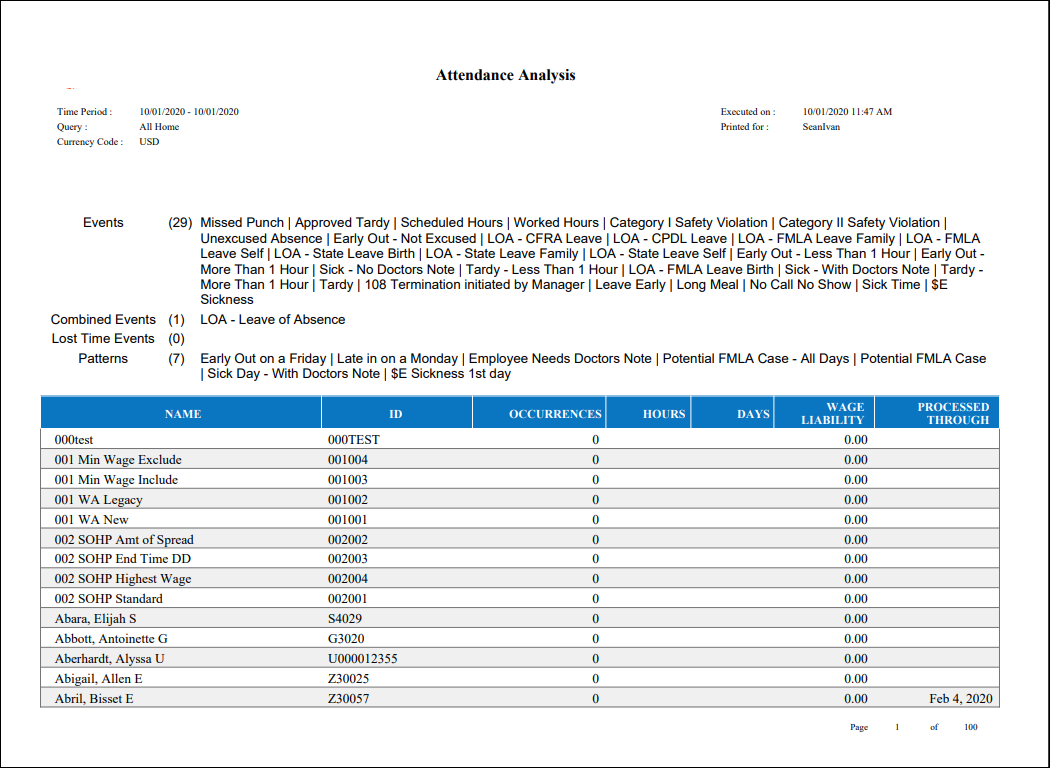
Task: Open the record for Abara, Elijah S
Action: point(95,618)
